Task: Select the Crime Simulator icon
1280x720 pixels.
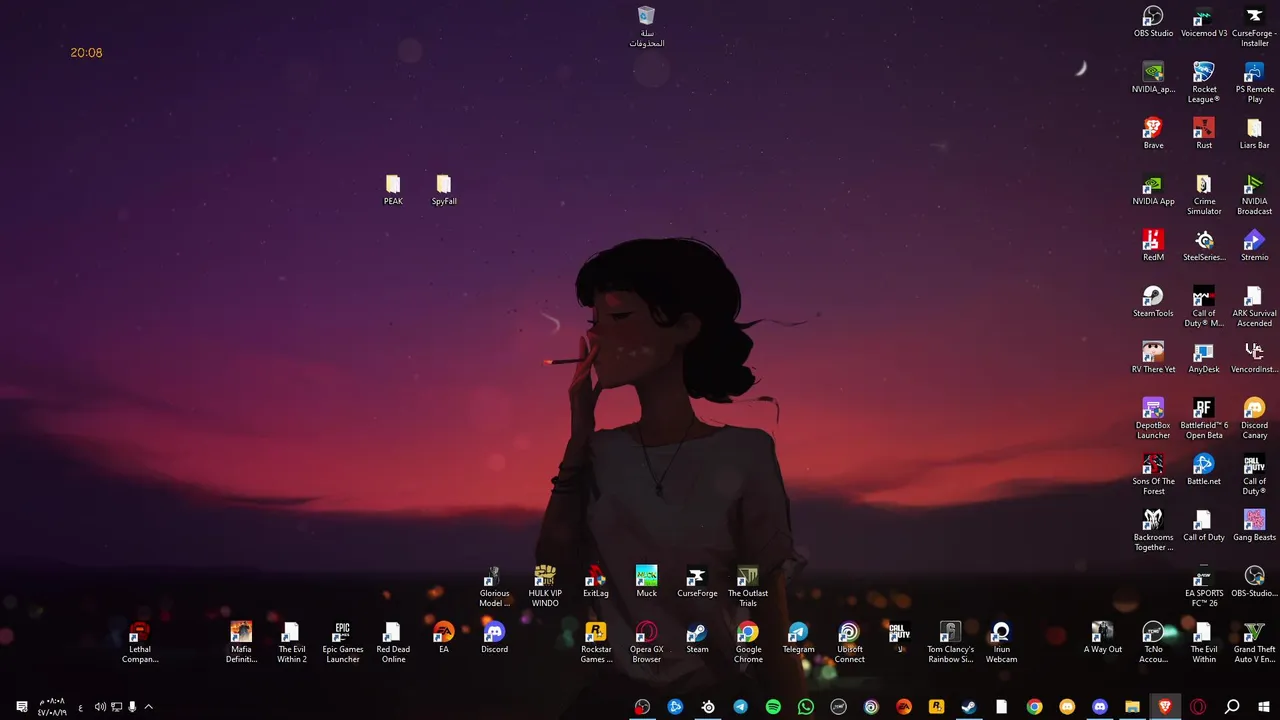Action: (x=1204, y=195)
